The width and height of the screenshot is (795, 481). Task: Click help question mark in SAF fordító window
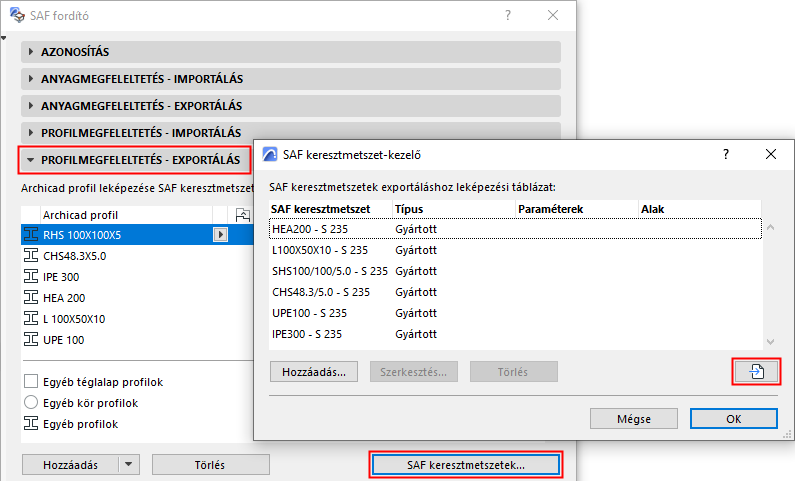(x=508, y=15)
